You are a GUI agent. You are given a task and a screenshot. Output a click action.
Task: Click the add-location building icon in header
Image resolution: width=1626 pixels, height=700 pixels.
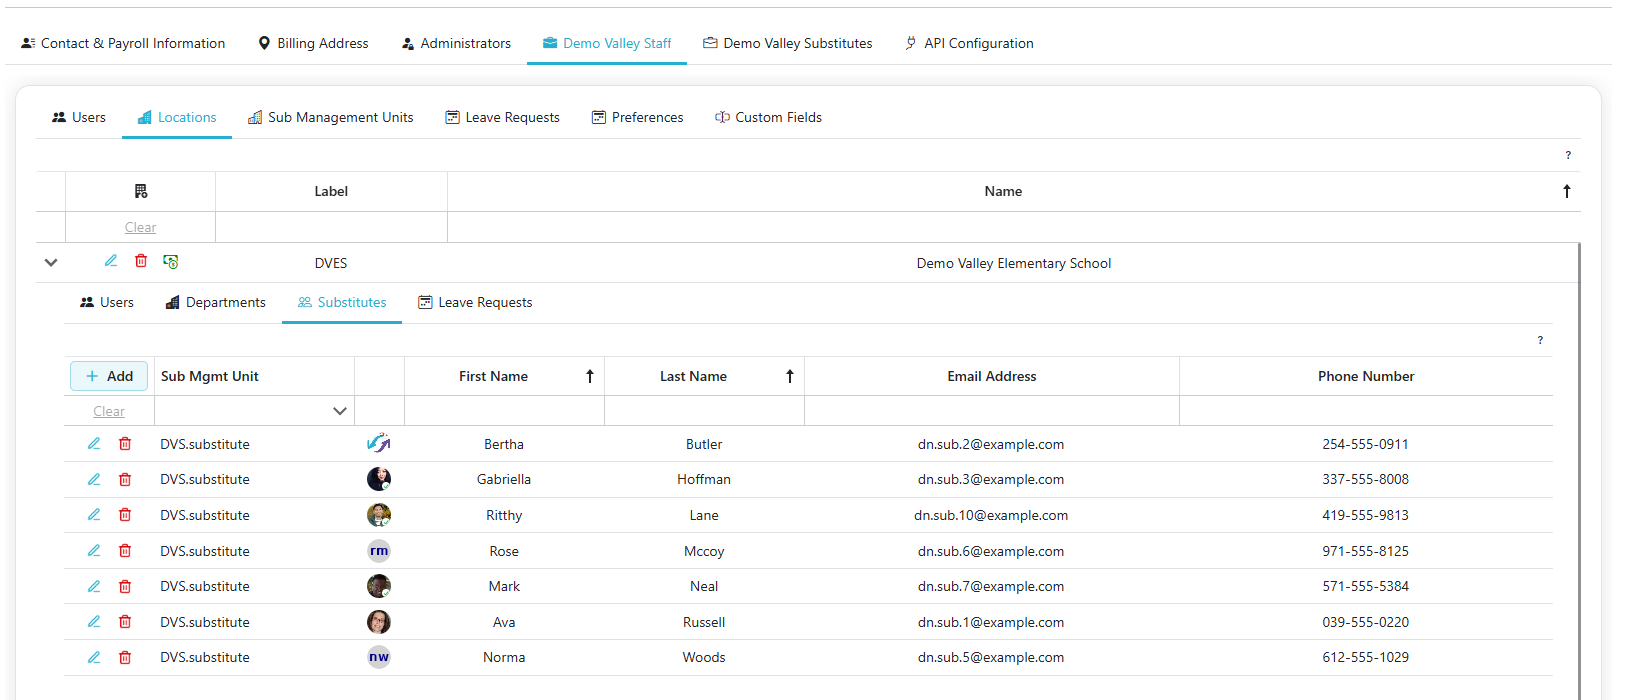pyautogui.click(x=141, y=191)
